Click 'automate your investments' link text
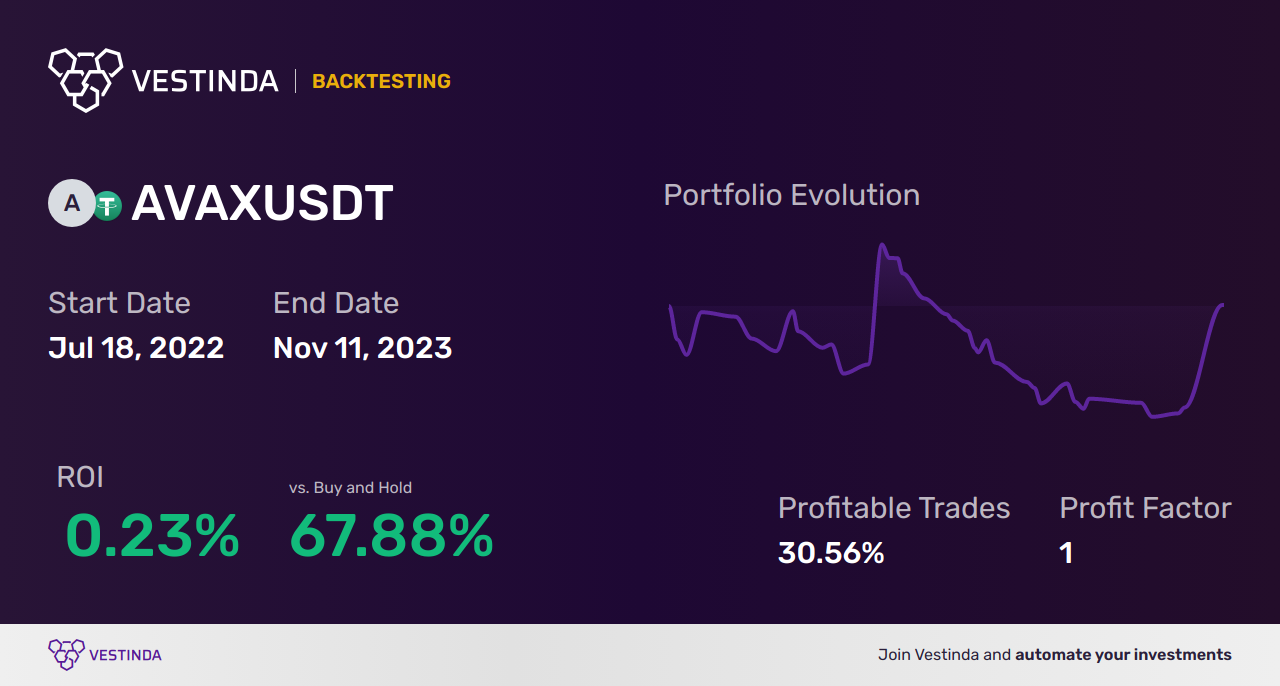This screenshot has width=1280, height=686. point(1123,655)
